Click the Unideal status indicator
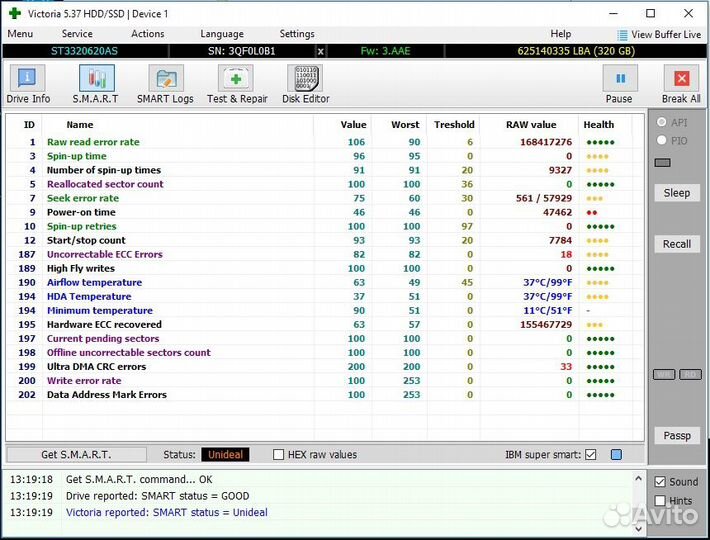The image size is (710, 540). (225, 454)
